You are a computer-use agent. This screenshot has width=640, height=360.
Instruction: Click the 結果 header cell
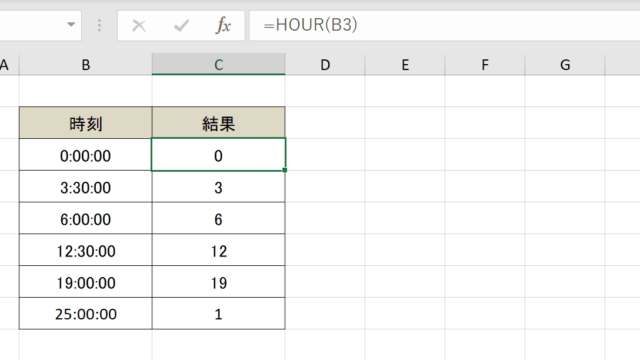(218, 123)
